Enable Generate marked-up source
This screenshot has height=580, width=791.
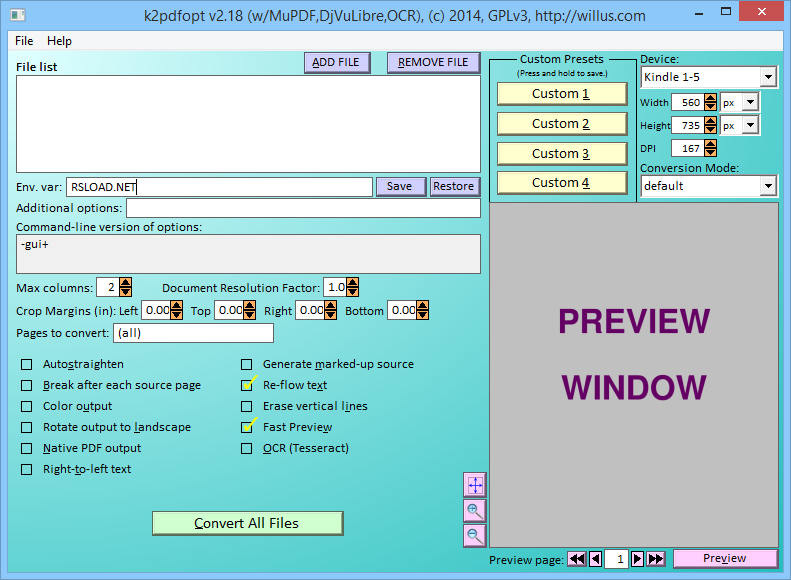pyautogui.click(x=247, y=364)
